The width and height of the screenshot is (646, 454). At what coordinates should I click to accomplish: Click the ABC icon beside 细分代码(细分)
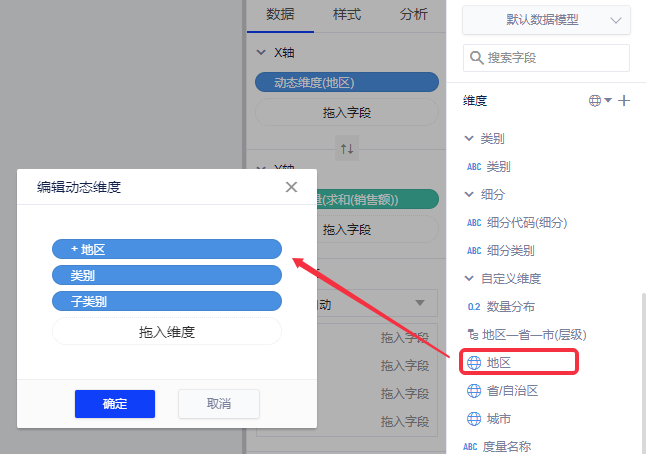tap(474, 222)
